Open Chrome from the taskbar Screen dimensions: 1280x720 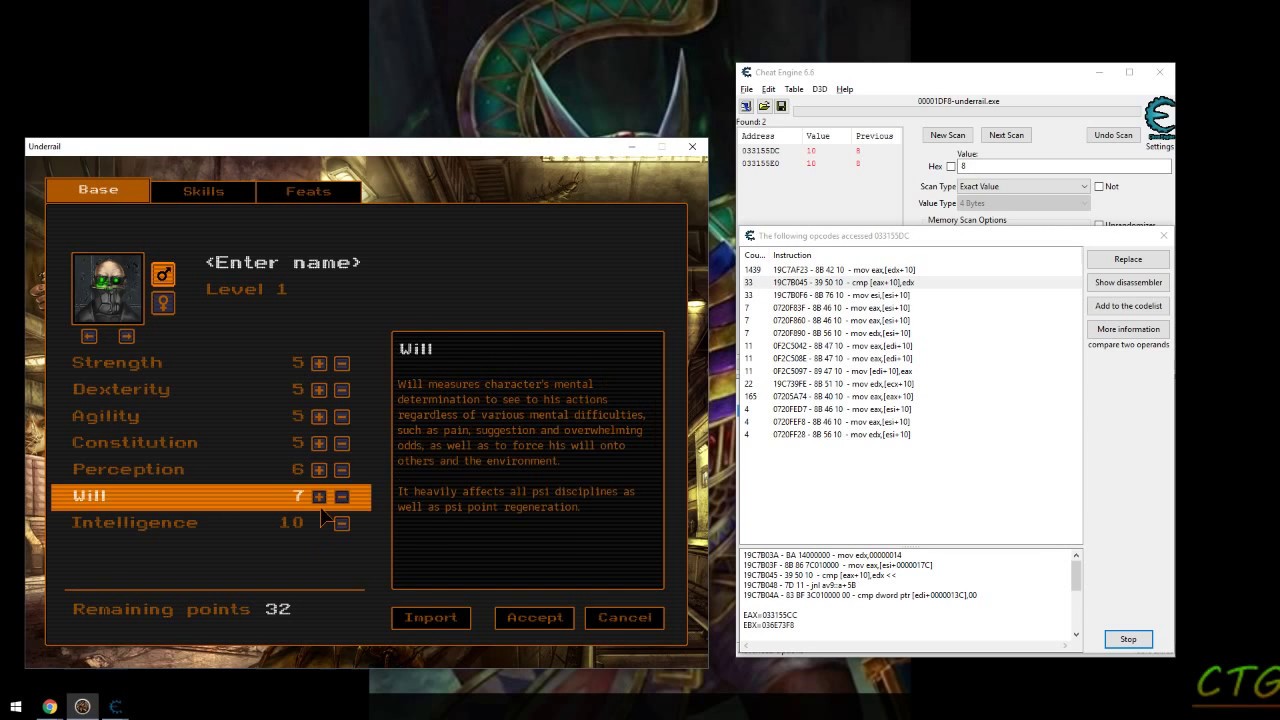(49, 707)
